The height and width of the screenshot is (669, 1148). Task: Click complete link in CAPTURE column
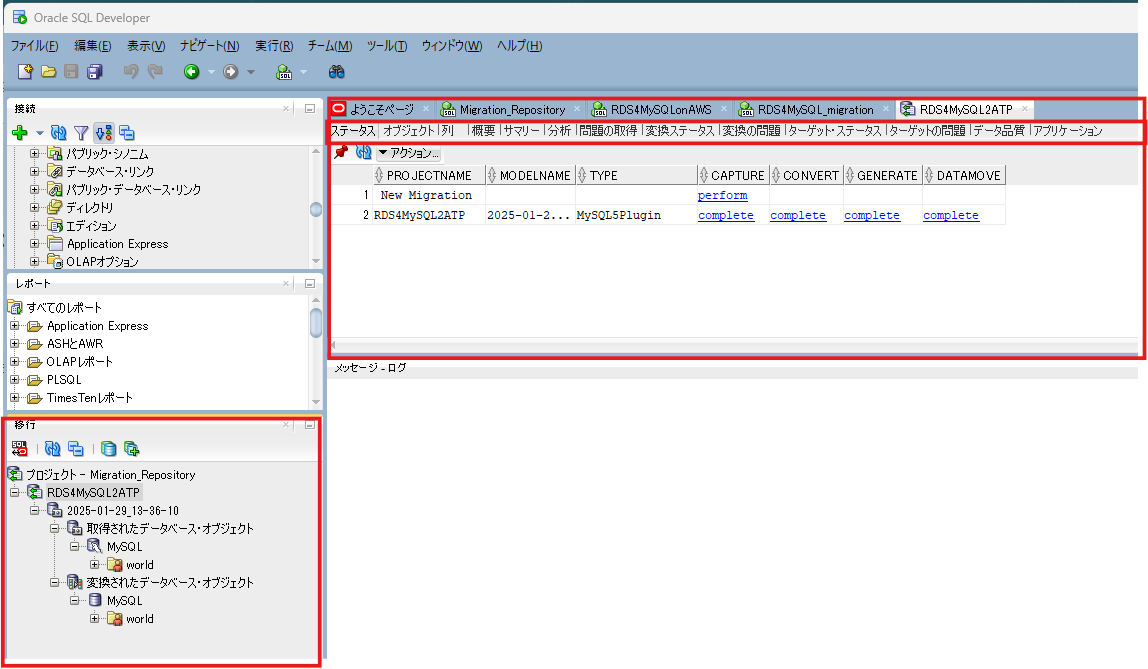tap(726, 215)
